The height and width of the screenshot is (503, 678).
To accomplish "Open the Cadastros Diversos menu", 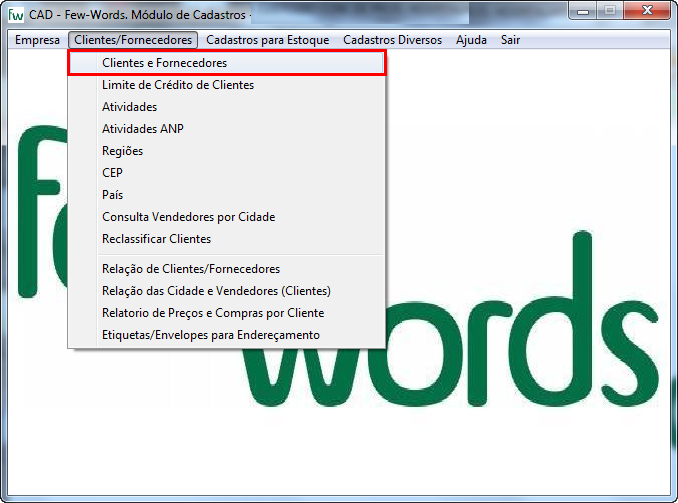I will (392, 40).
